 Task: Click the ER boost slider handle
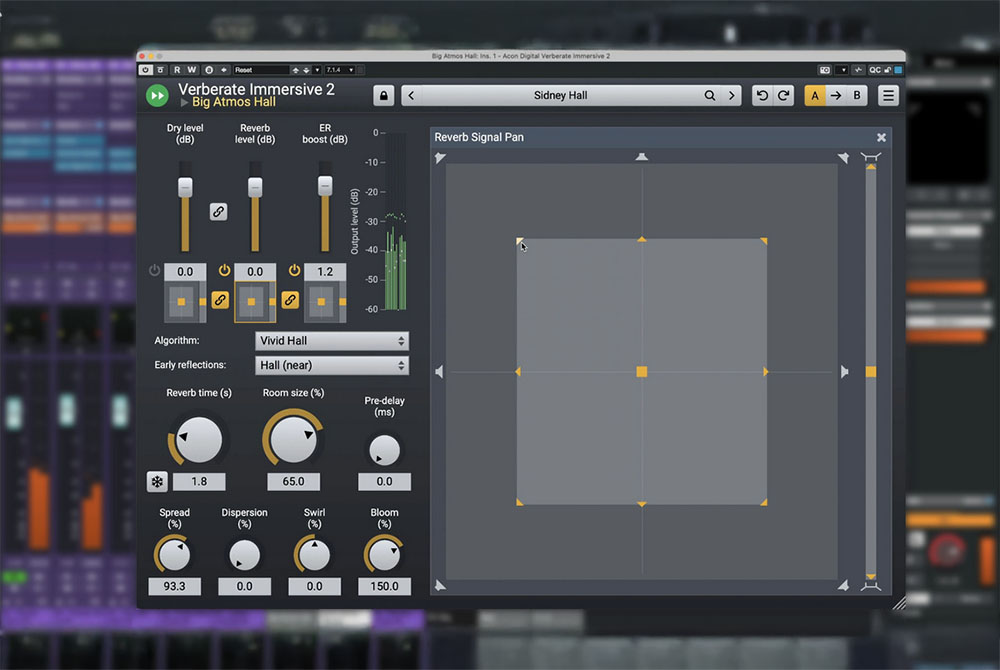(x=325, y=186)
